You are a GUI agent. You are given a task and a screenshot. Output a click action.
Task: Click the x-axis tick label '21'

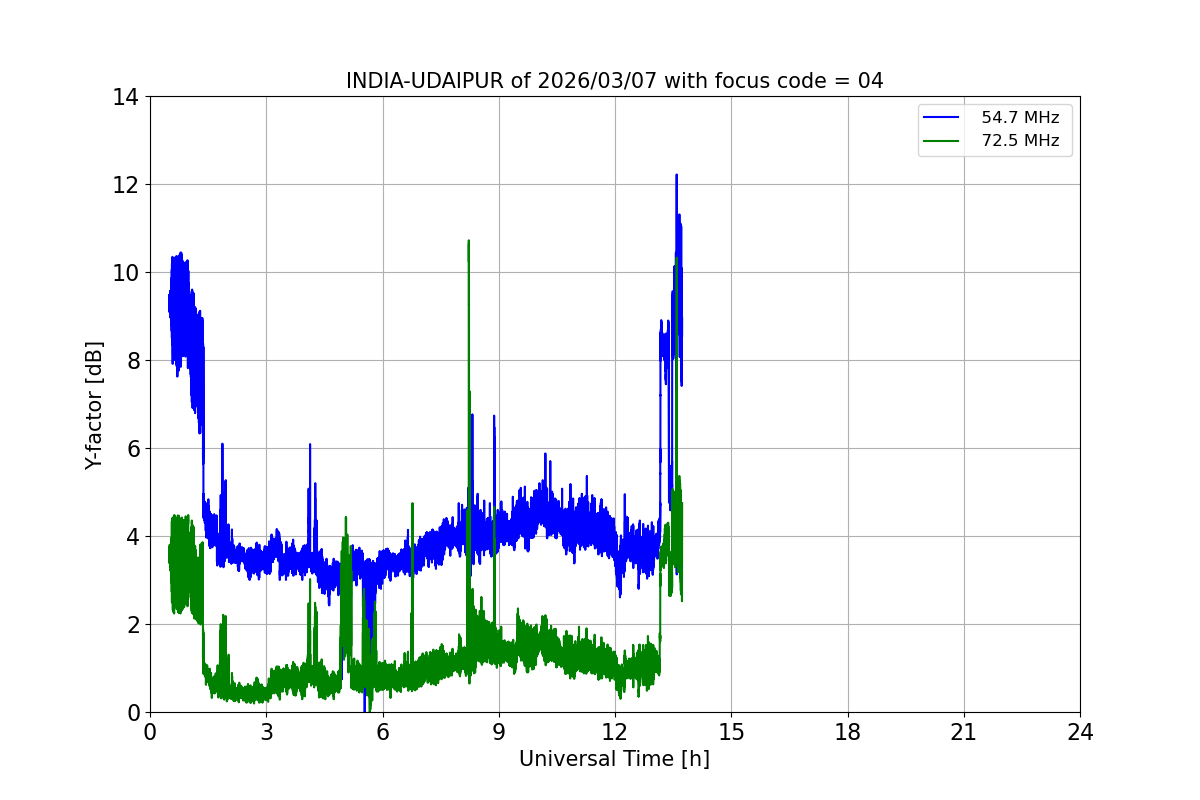point(964,732)
